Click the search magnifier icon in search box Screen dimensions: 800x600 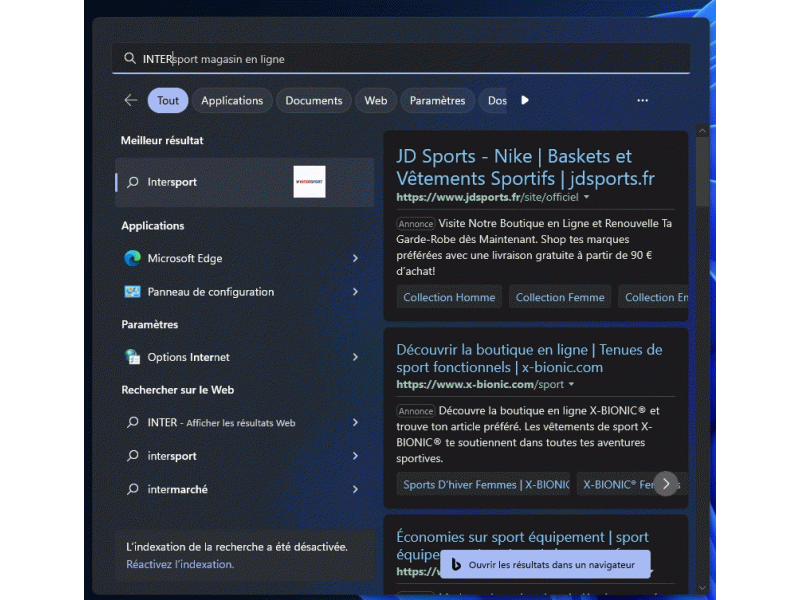pos(130,58)
